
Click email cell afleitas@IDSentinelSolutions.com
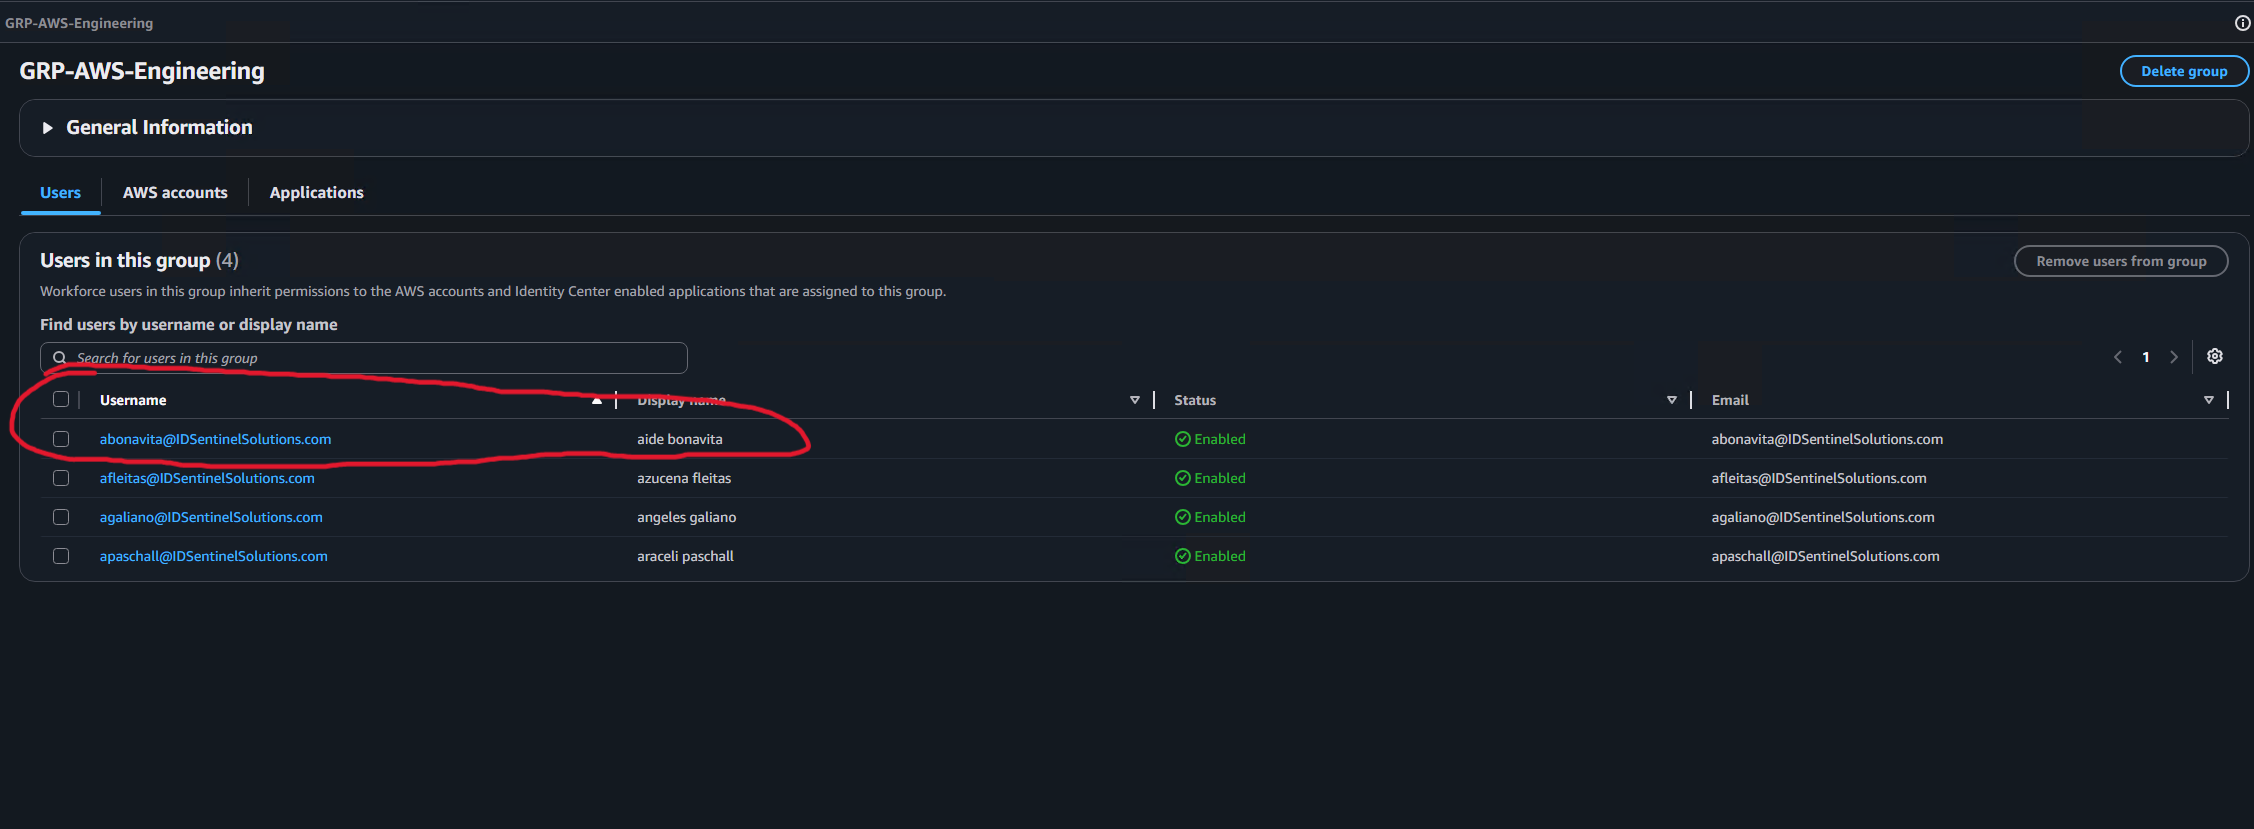tap(1819, 478)
